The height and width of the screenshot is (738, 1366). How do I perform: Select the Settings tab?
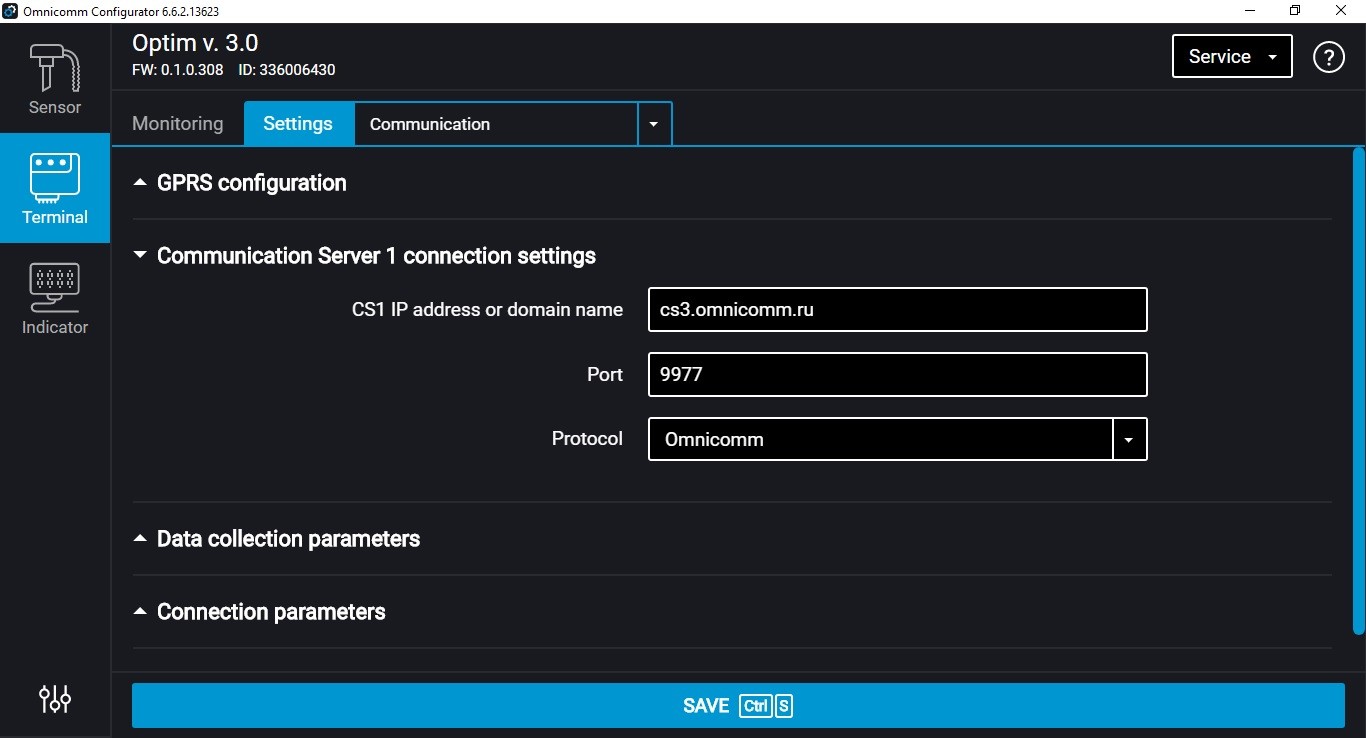coord(297,123)
